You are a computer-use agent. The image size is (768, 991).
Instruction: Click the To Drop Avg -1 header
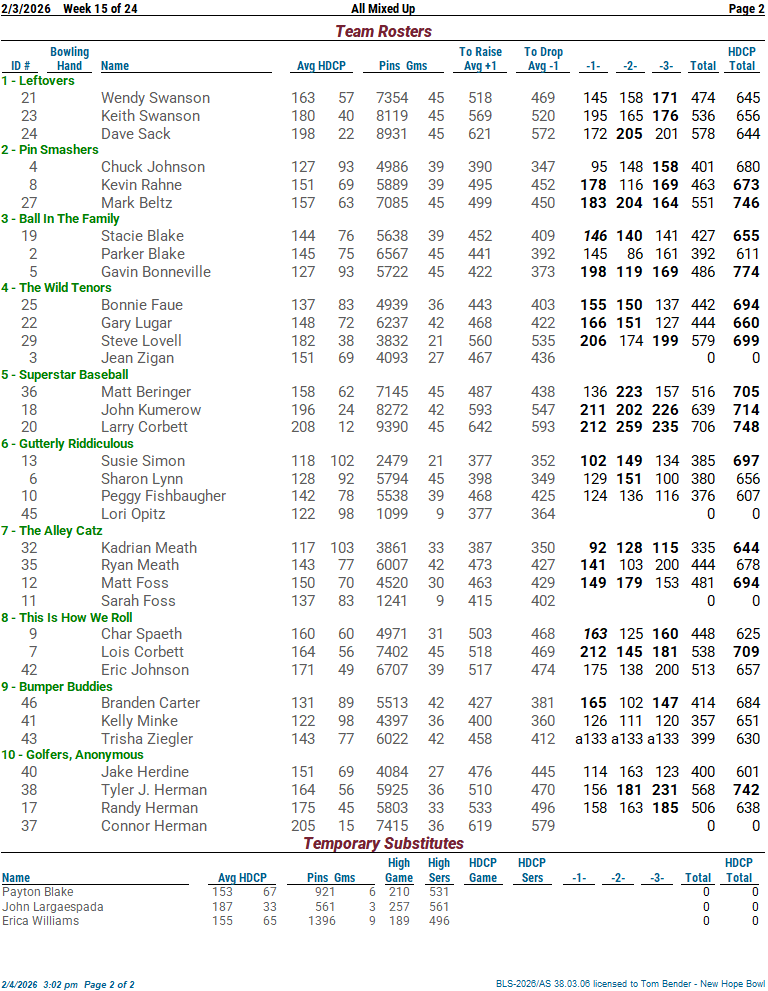543,59
